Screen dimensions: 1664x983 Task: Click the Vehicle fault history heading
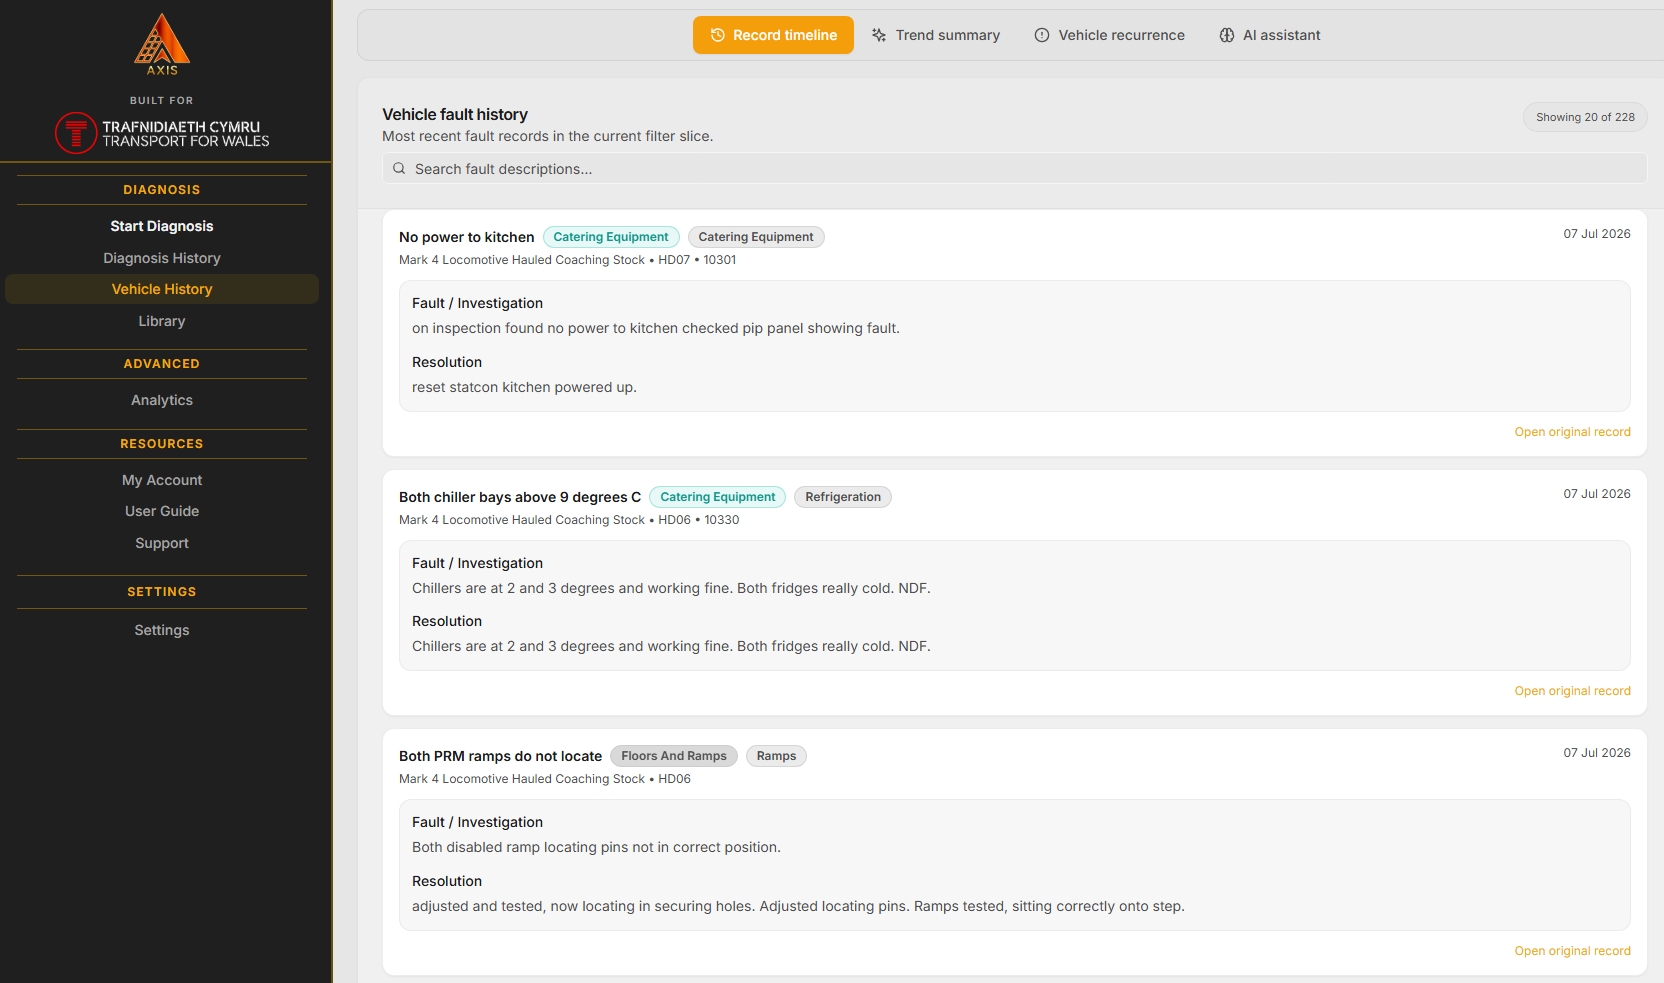(455, 115)
